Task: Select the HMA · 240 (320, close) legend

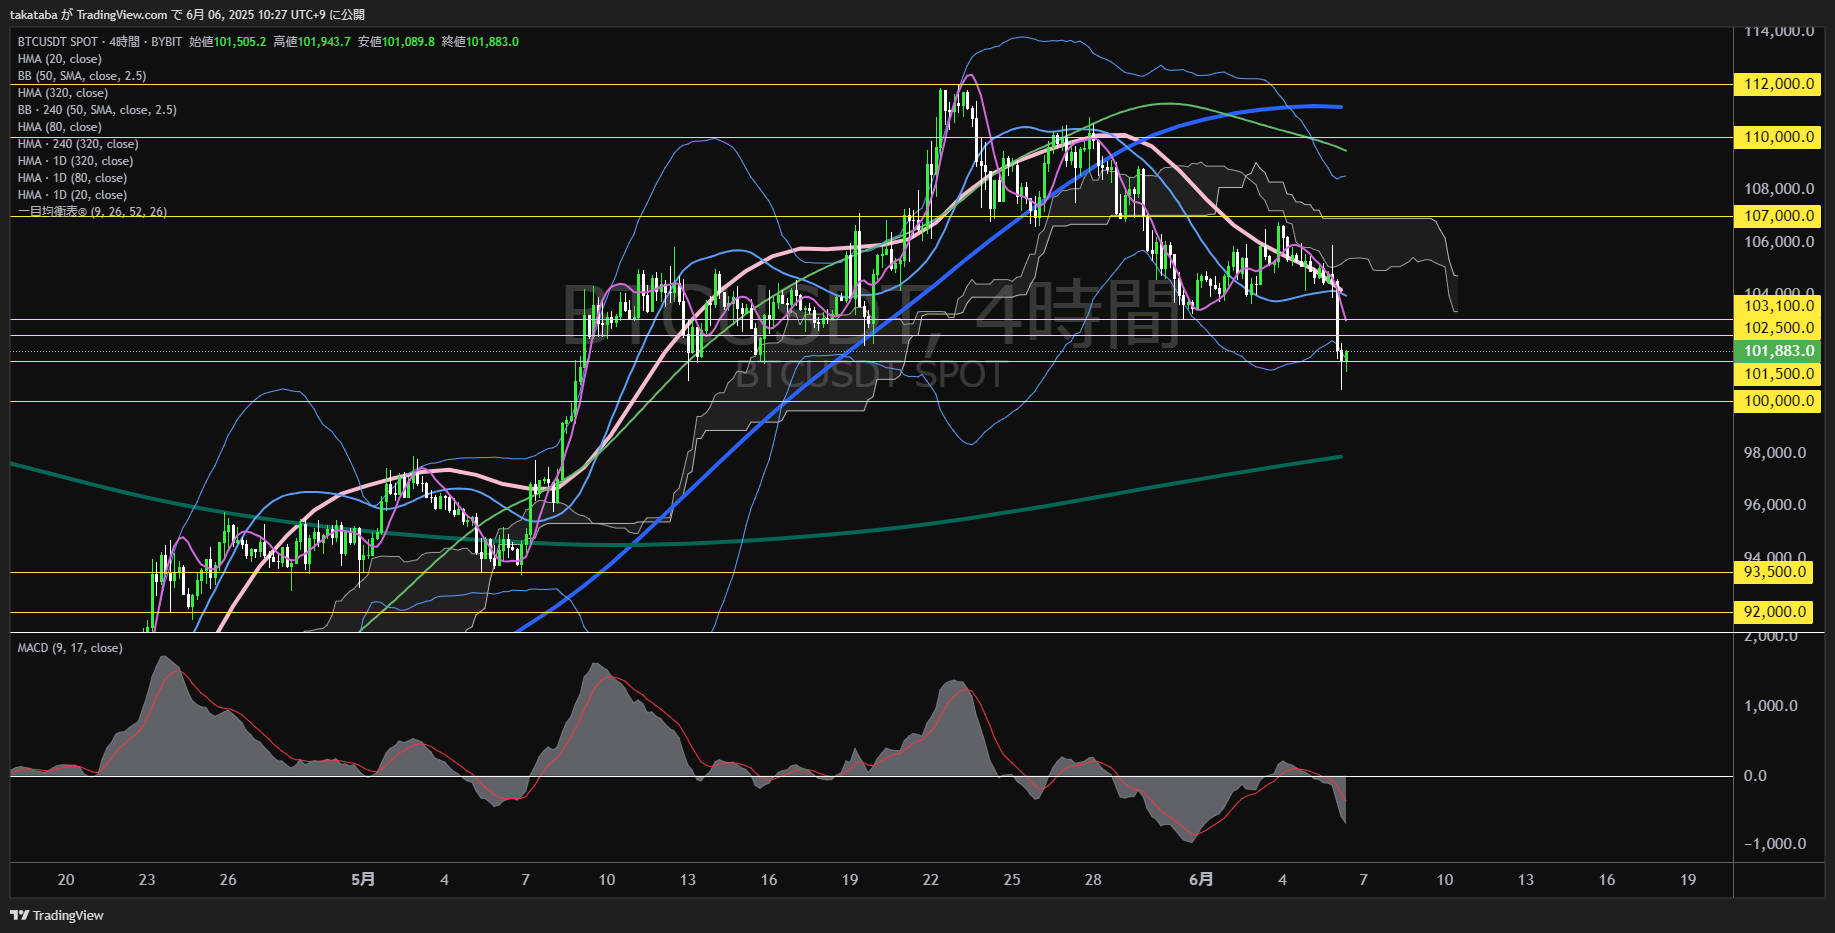Action: click(x=78, y=144)
